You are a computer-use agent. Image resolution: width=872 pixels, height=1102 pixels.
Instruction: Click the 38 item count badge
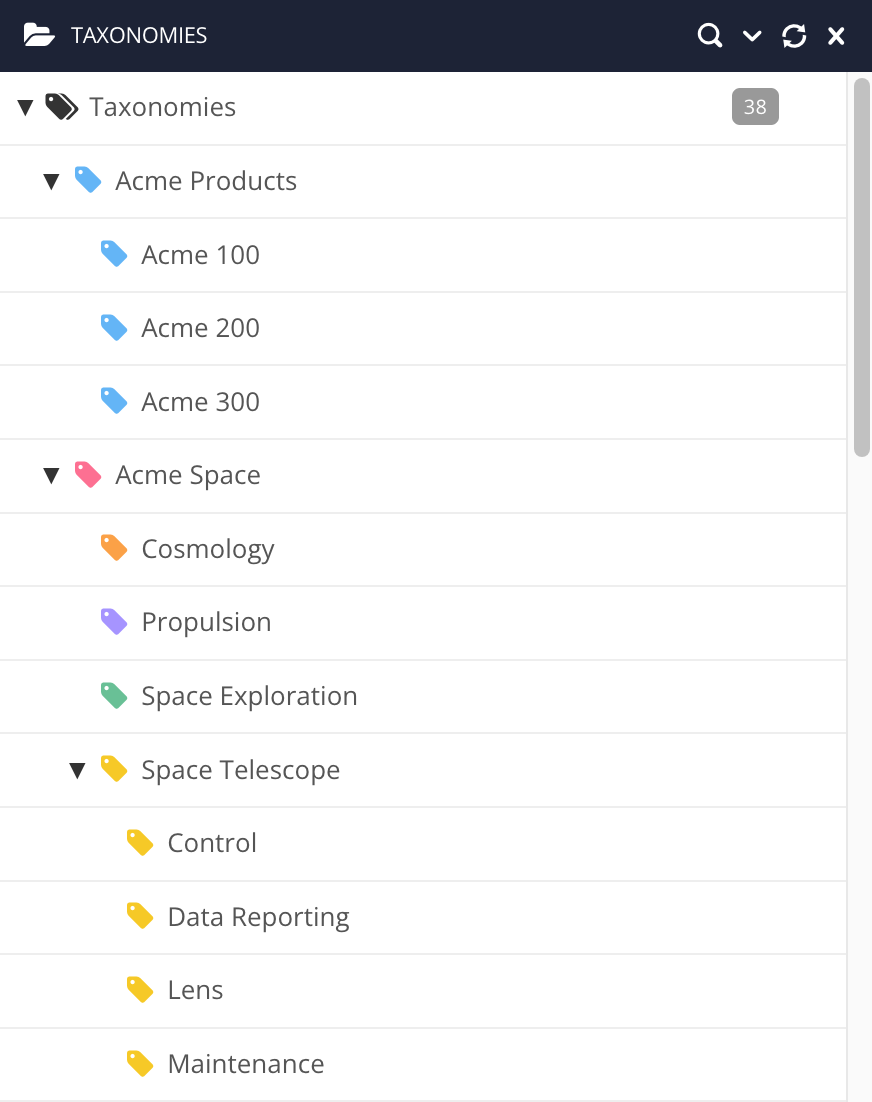point(755,106)
